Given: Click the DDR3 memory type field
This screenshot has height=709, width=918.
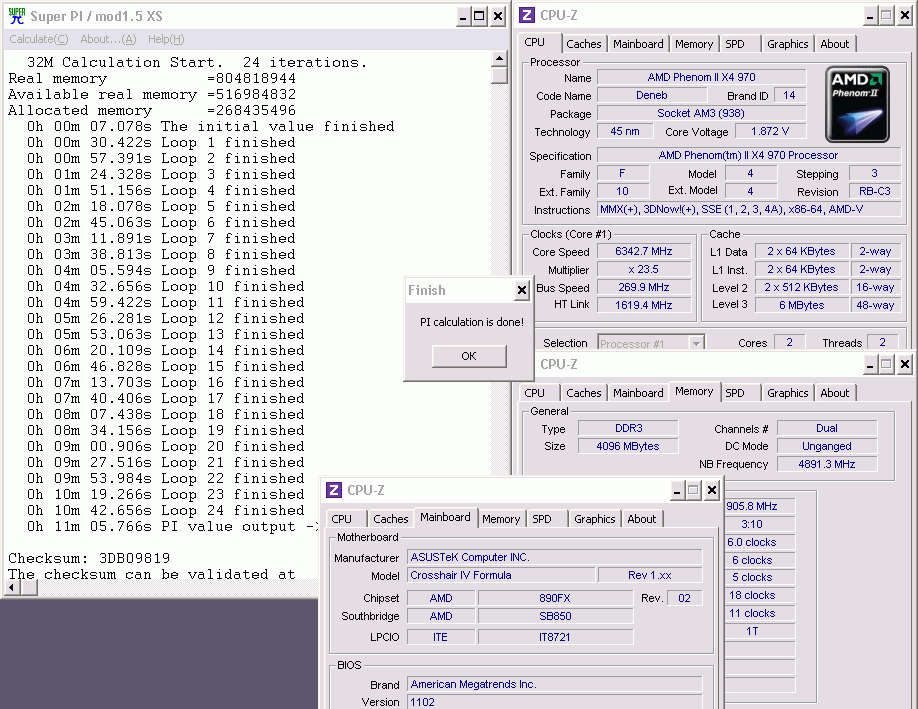Looking at the screenshot, I should click(628, 428).
